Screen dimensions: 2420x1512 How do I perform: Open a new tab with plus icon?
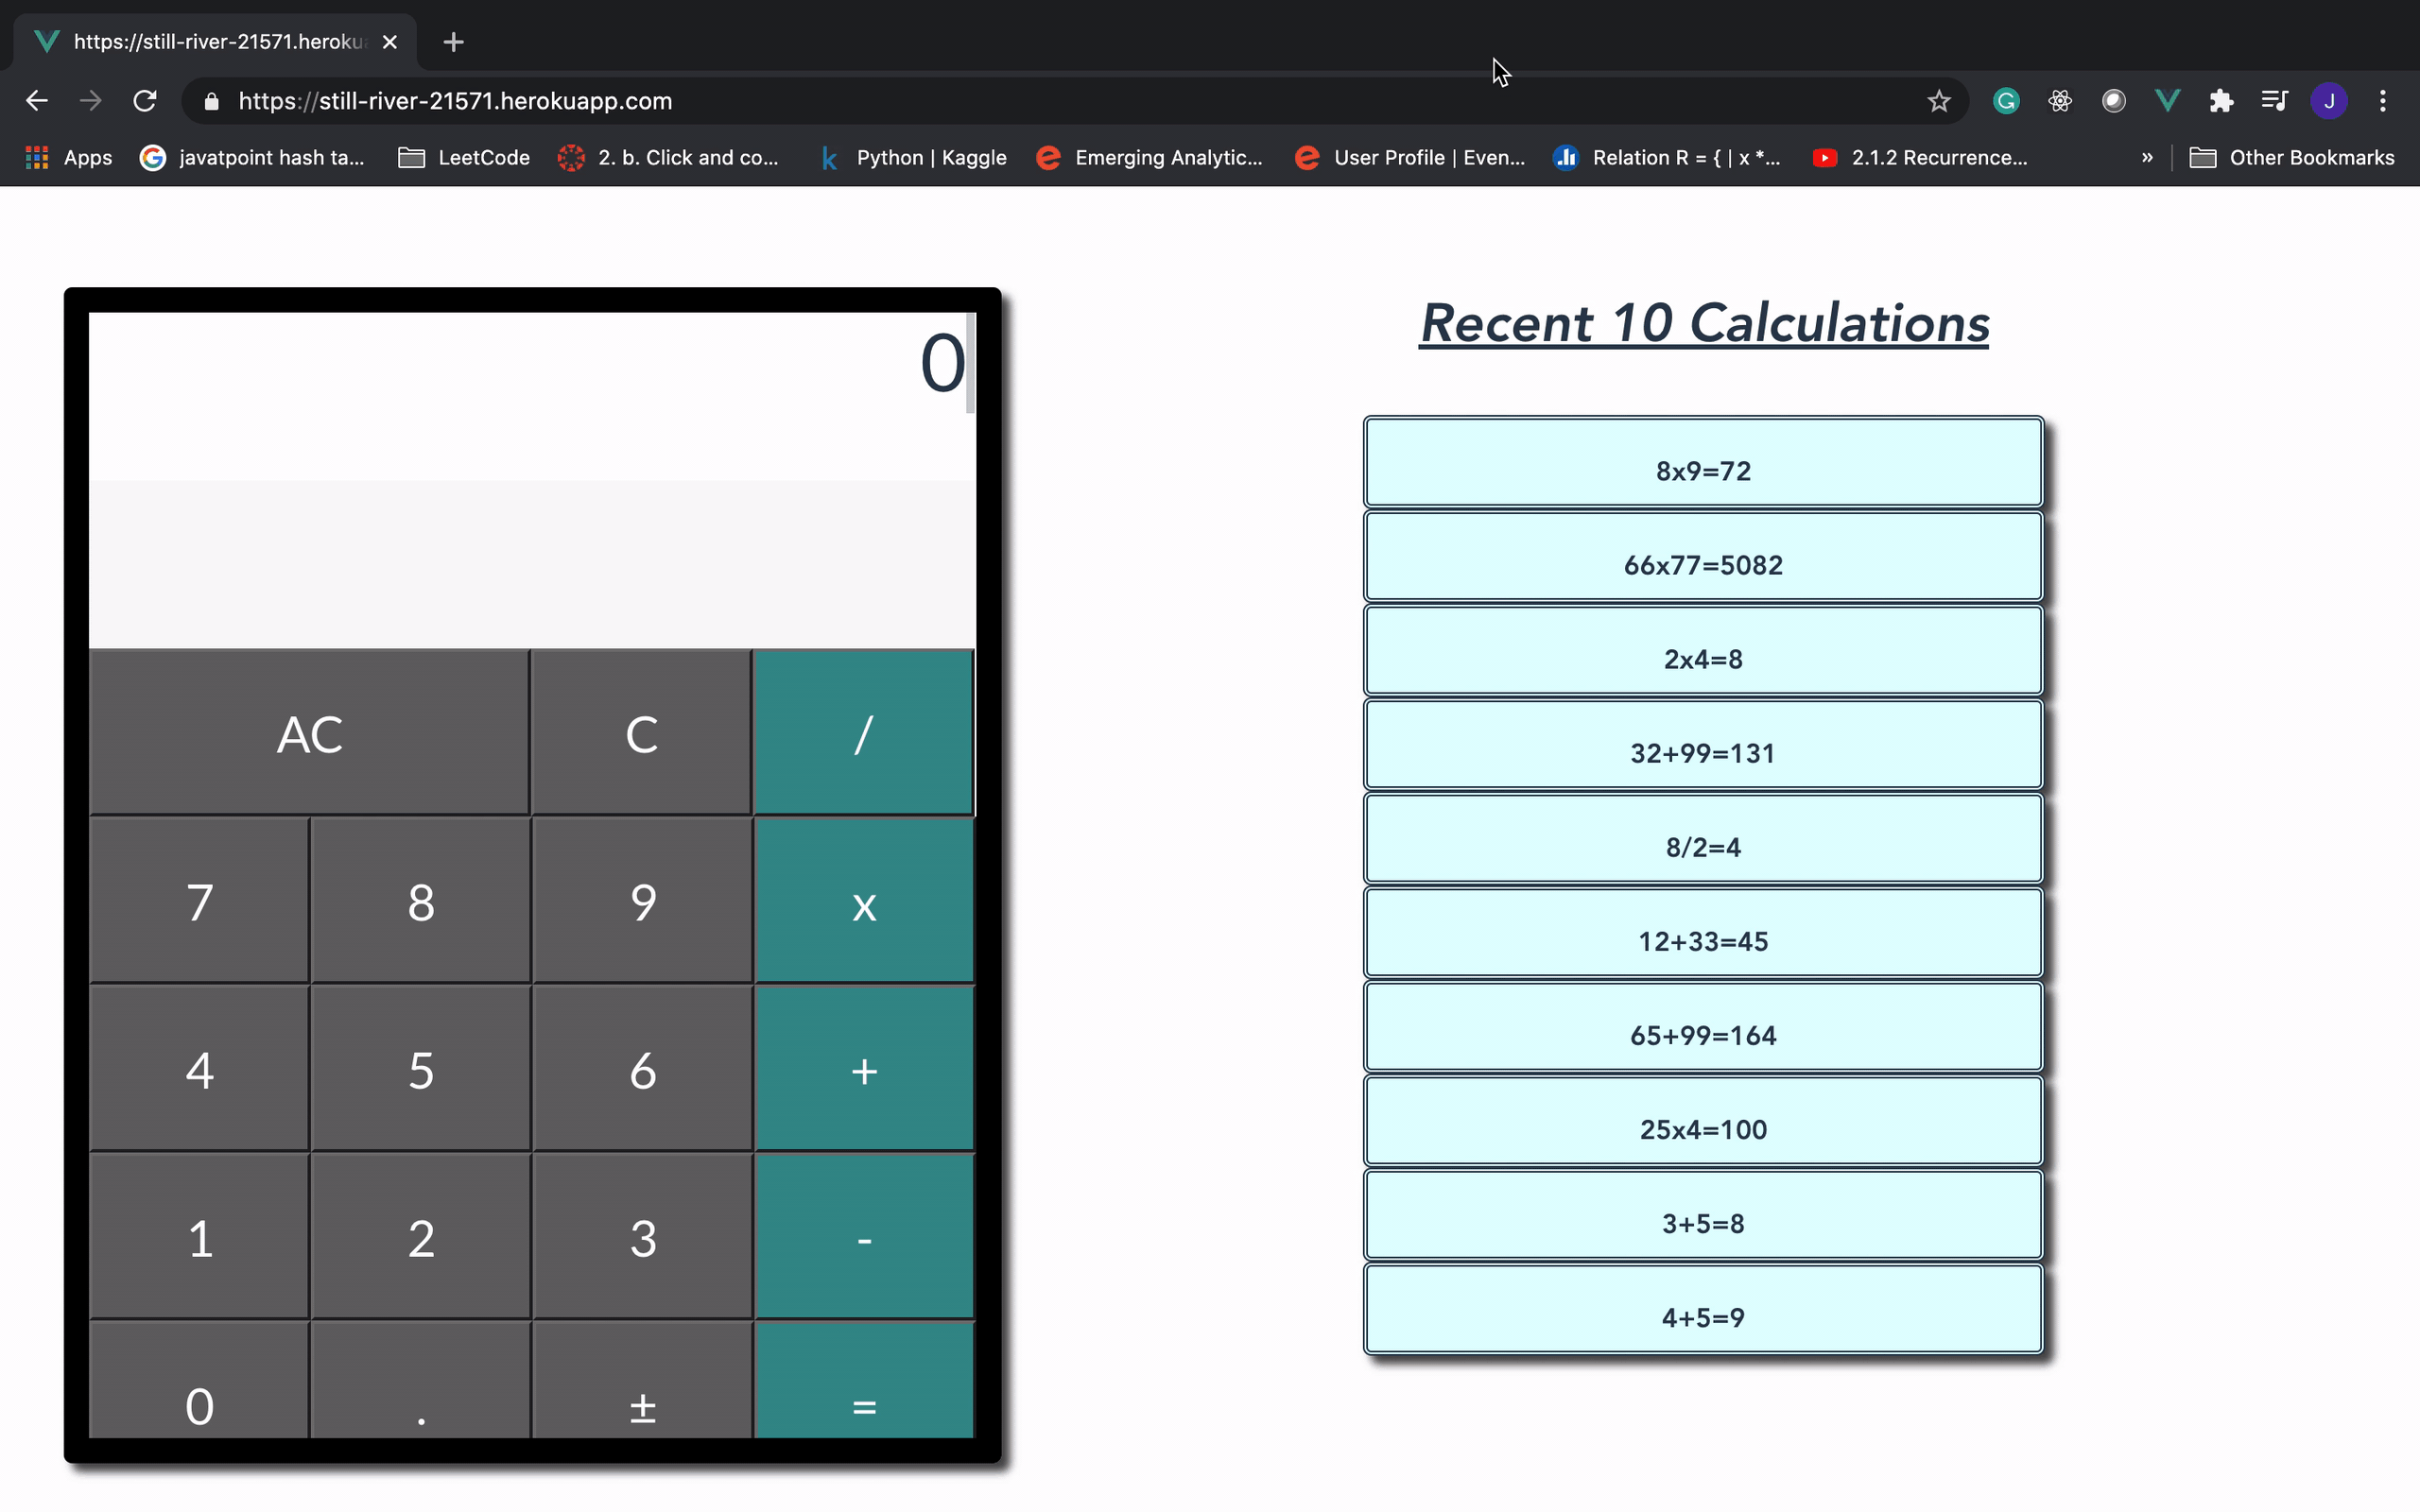pyautogui.click(x=453, y=42)
